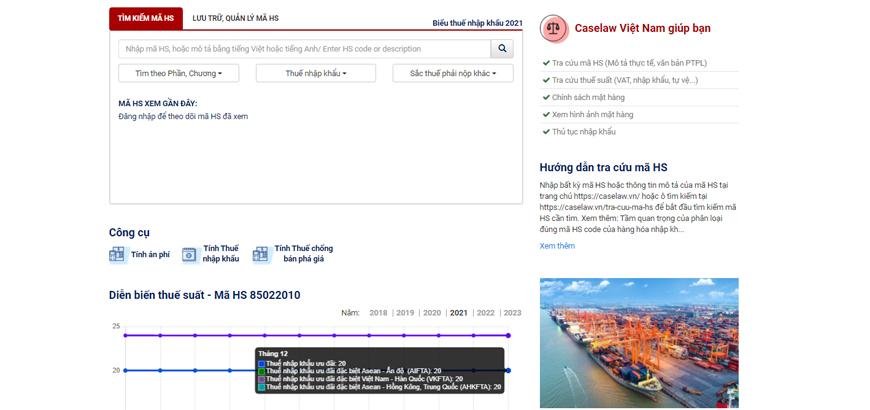
Task: Open the Tính Thuế nhập khẩu tool icon
Action: coord(189,255)
